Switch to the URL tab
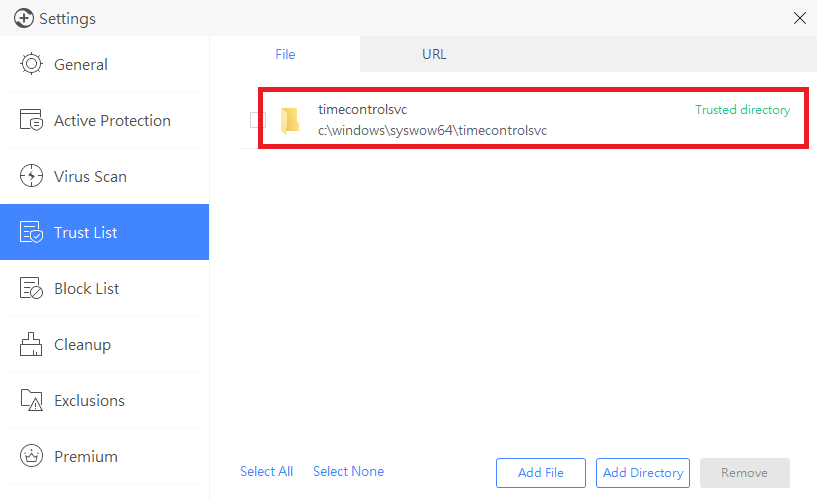Screen dimensions: 817x500 click(x=434, y=54)
